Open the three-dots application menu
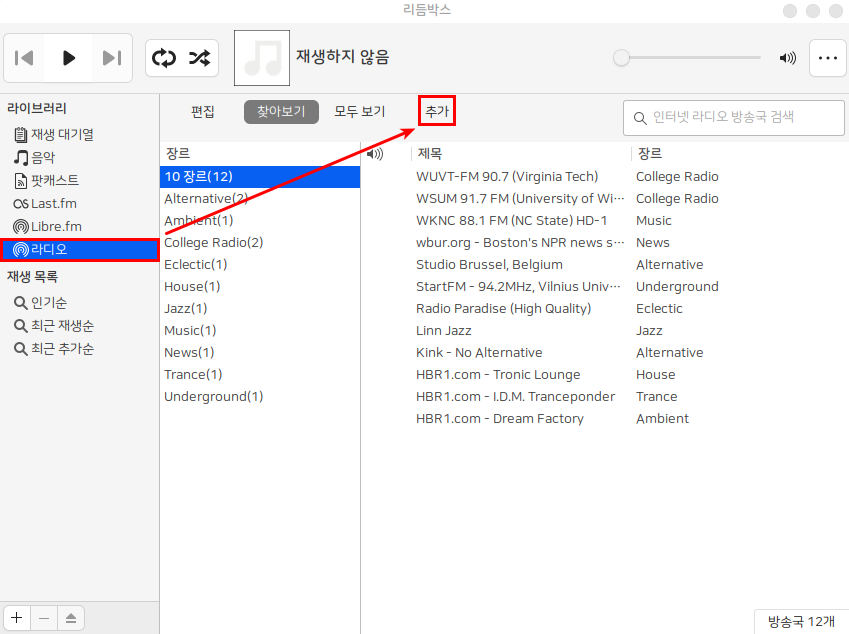The height and width of the screenshot is (634, 849). coord(827,58)
